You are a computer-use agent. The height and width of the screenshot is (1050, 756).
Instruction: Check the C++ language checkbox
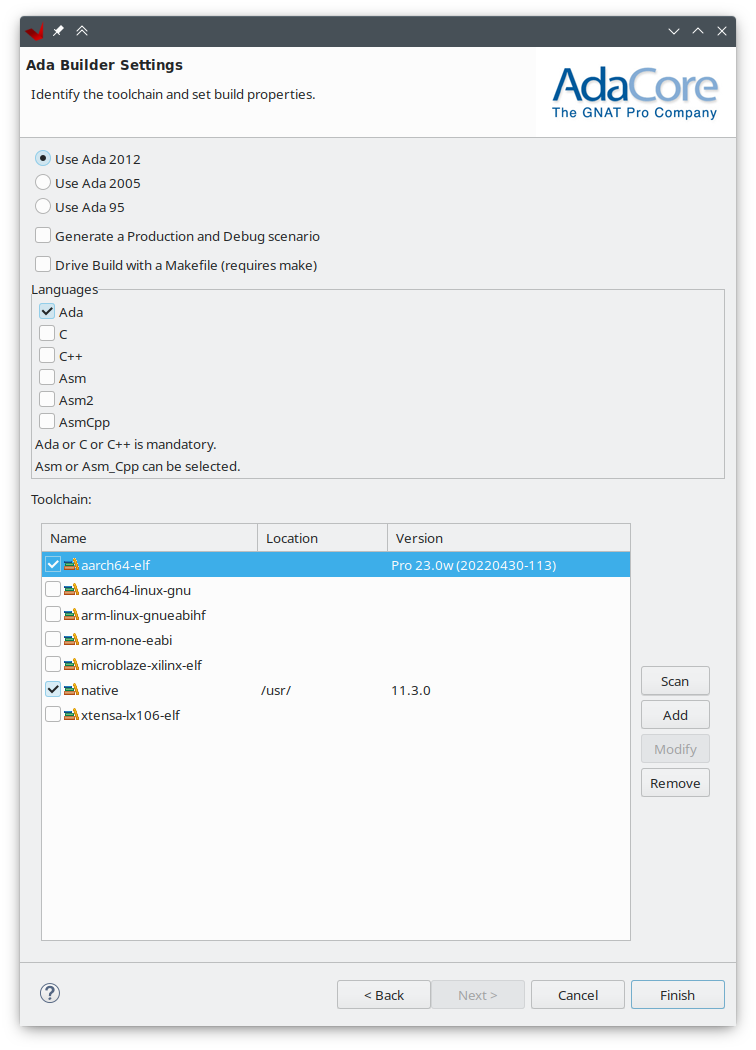coord(47,356)
